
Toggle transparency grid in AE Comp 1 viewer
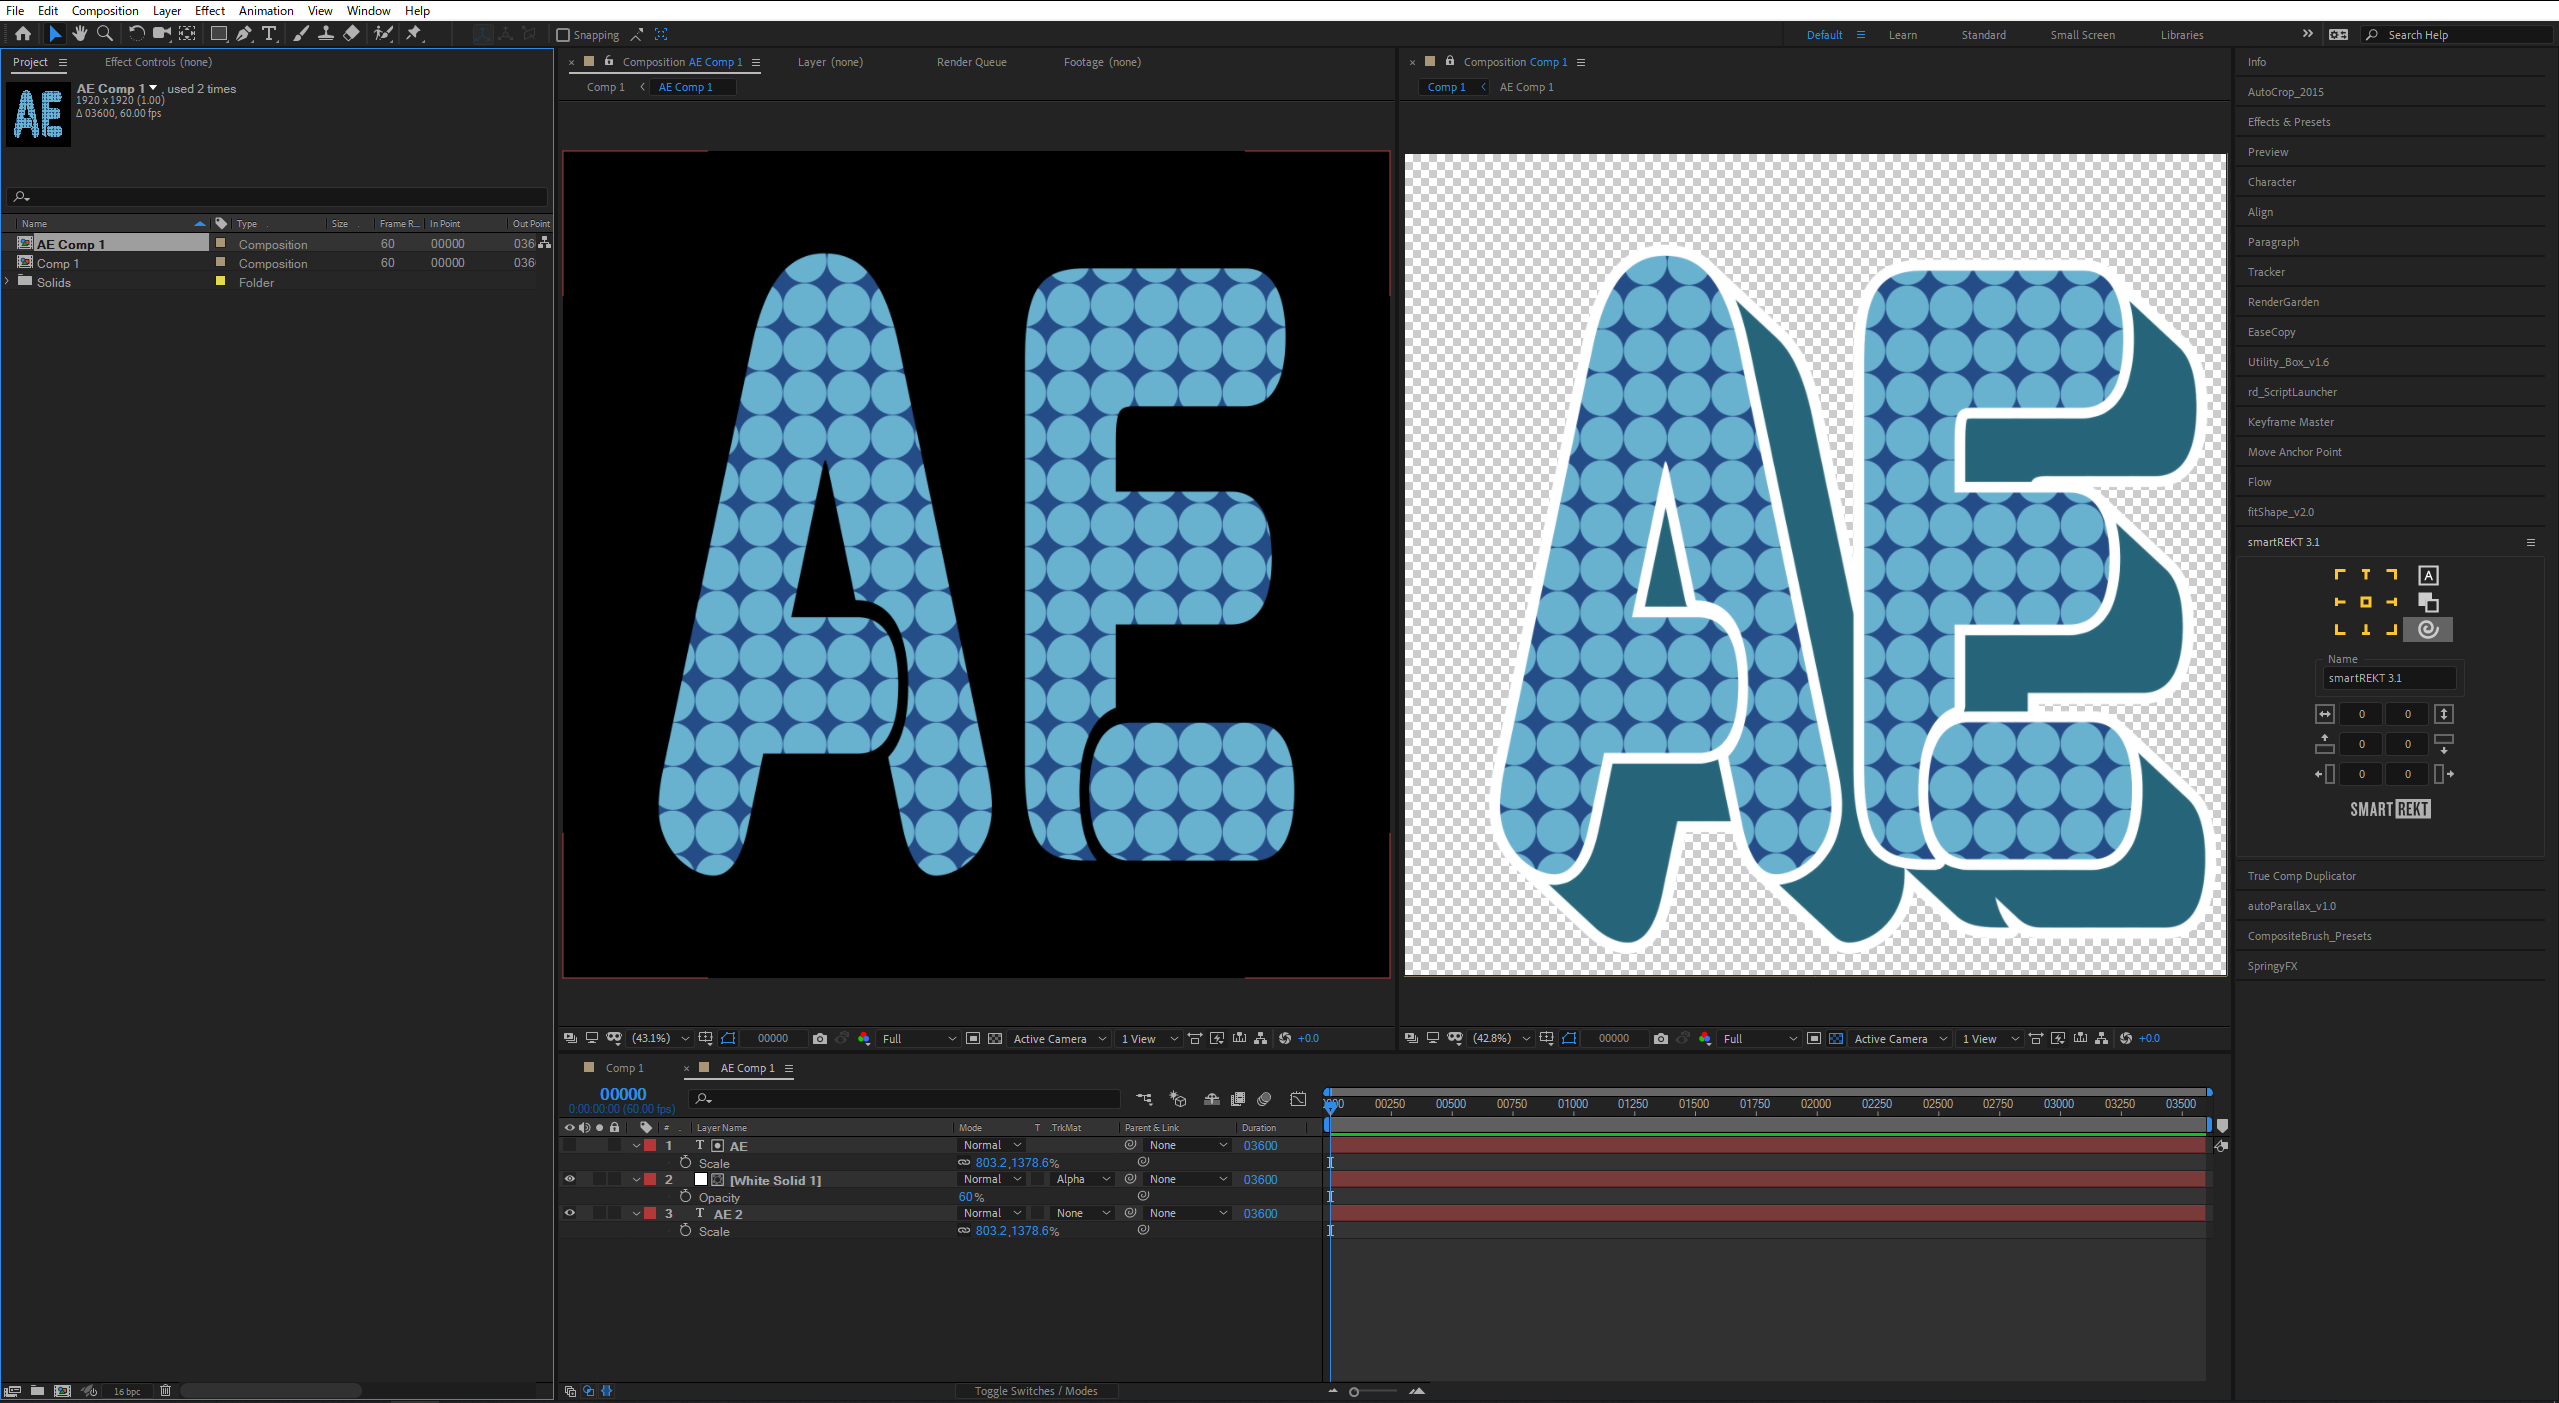(x=995, y=1038)
